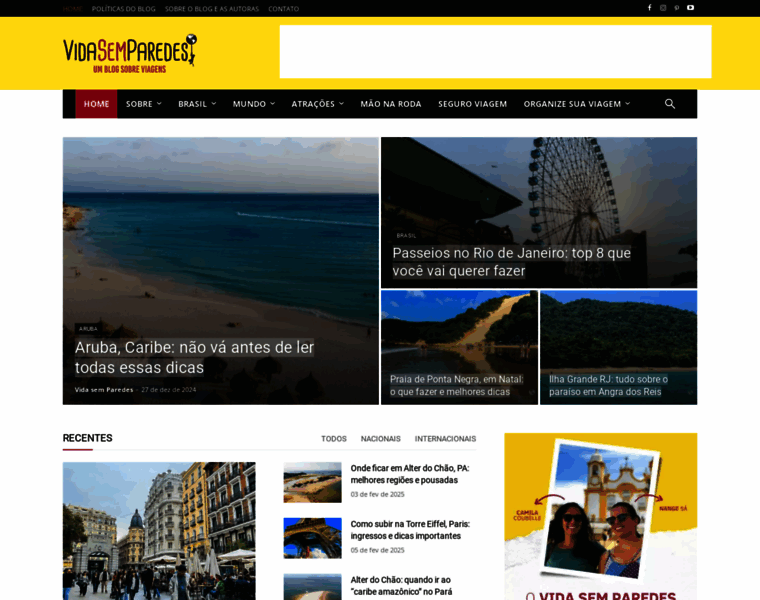Open Ilha Grande RJ article
This screenshot has height=600, width=760.
[x=608, y=385]
